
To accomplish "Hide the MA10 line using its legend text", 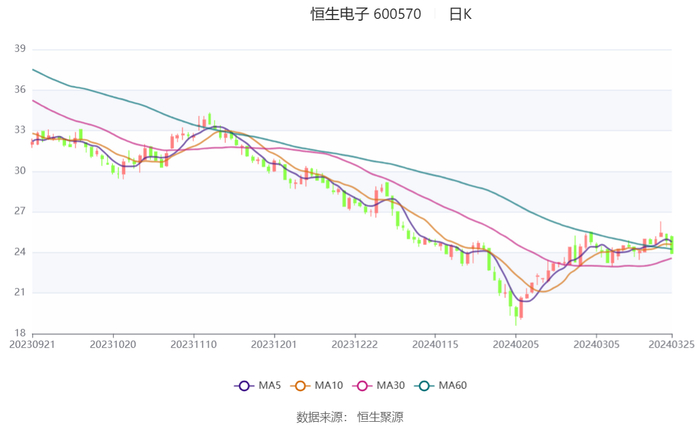I will click(x=330, y=385).
